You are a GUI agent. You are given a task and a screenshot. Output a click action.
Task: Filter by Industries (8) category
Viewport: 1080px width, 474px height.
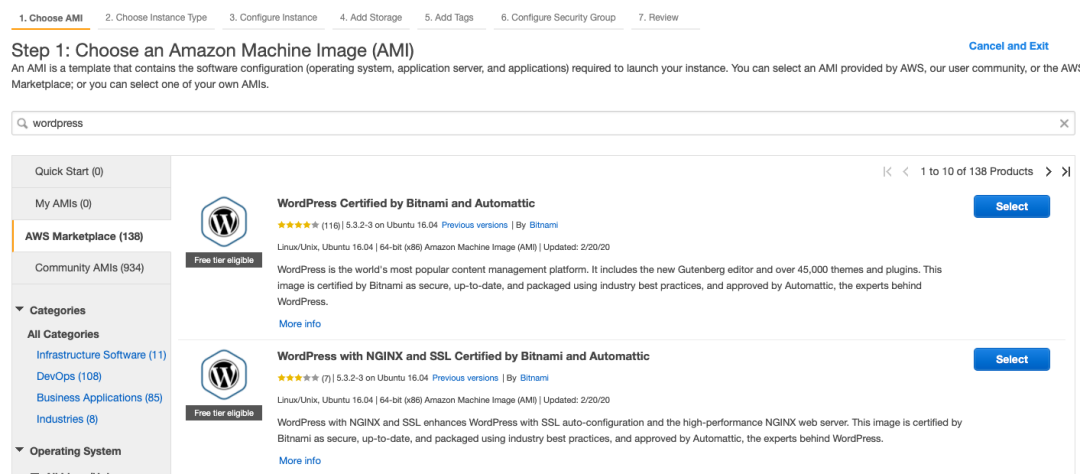(68, 420)
